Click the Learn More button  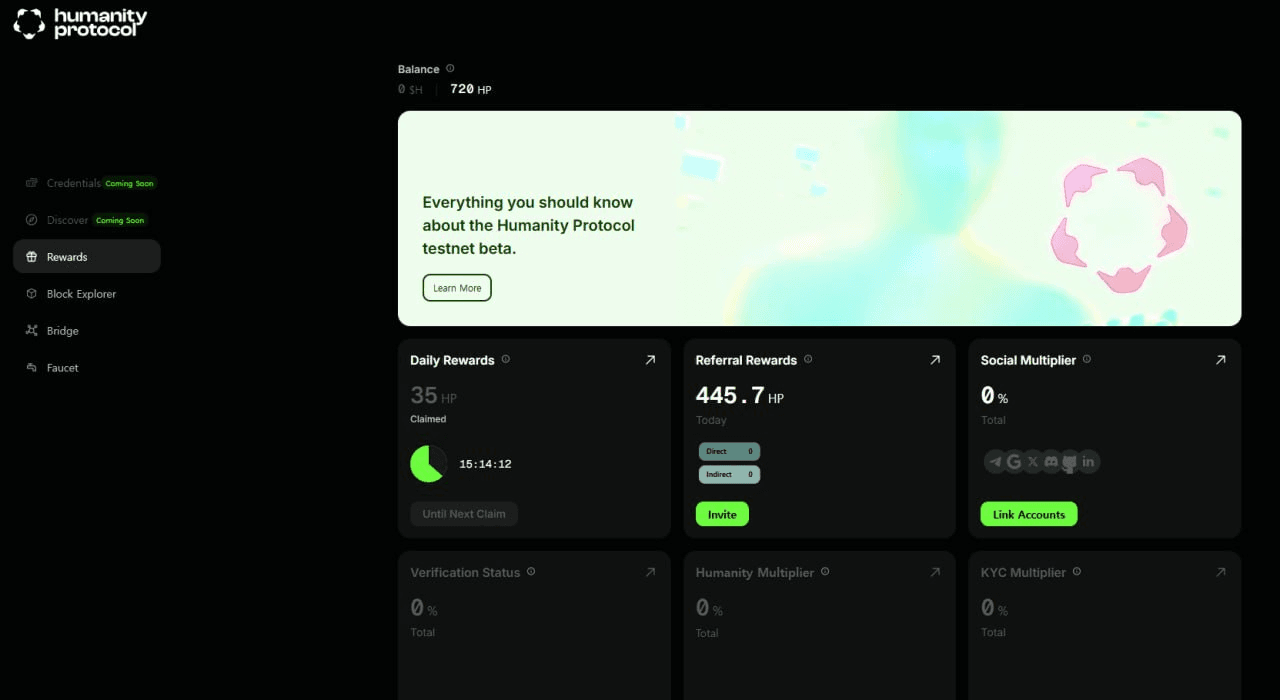[457, 288]
